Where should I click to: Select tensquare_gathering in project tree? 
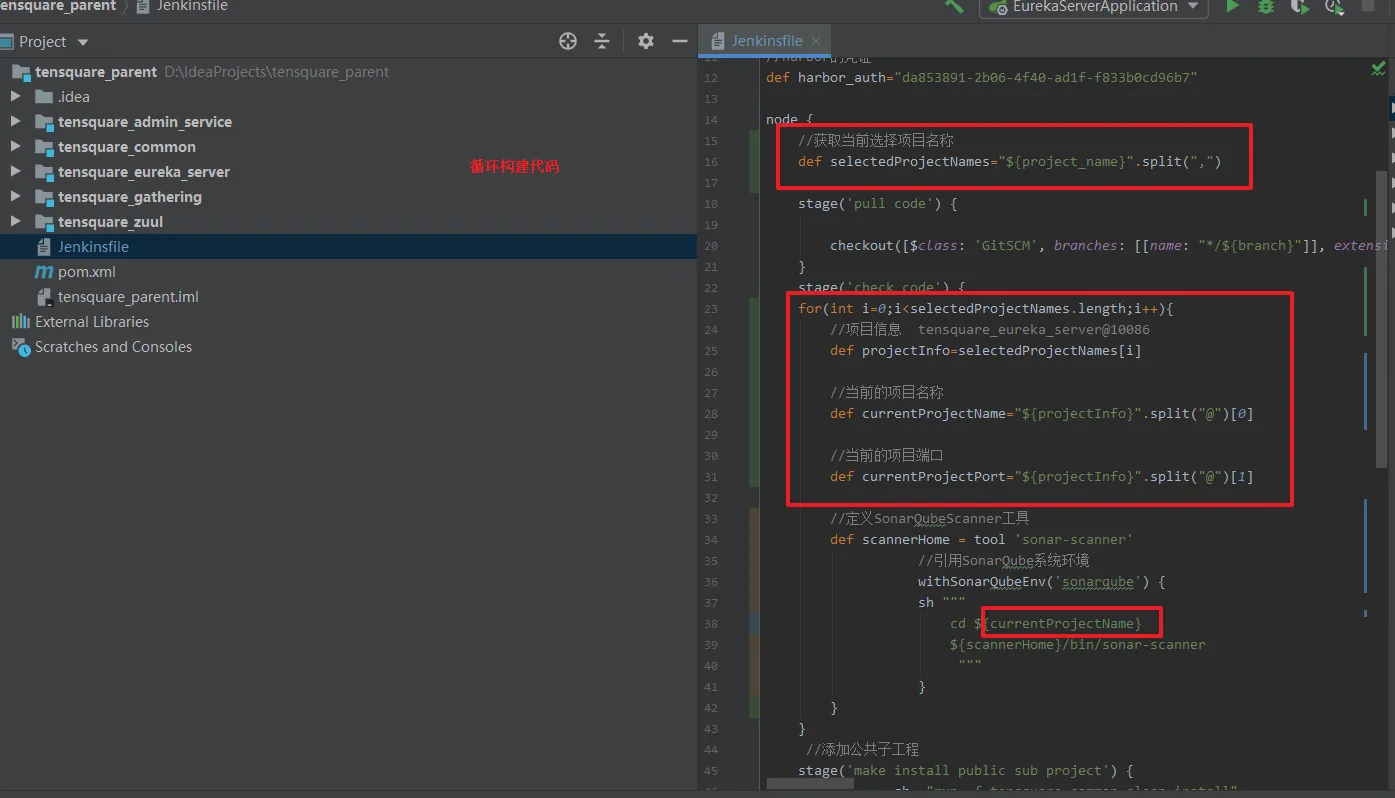click(130, 197)
